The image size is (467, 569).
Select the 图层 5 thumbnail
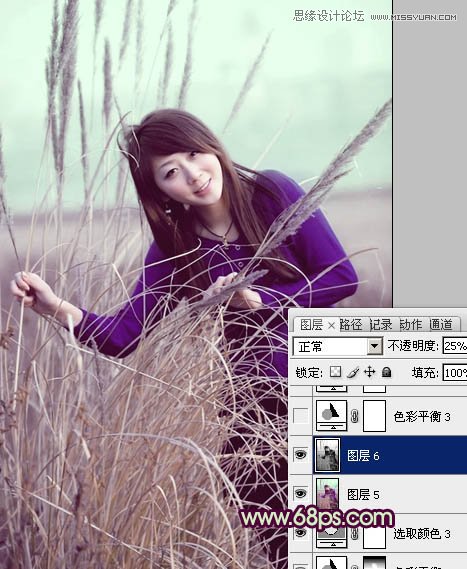[x=327, y=494]
